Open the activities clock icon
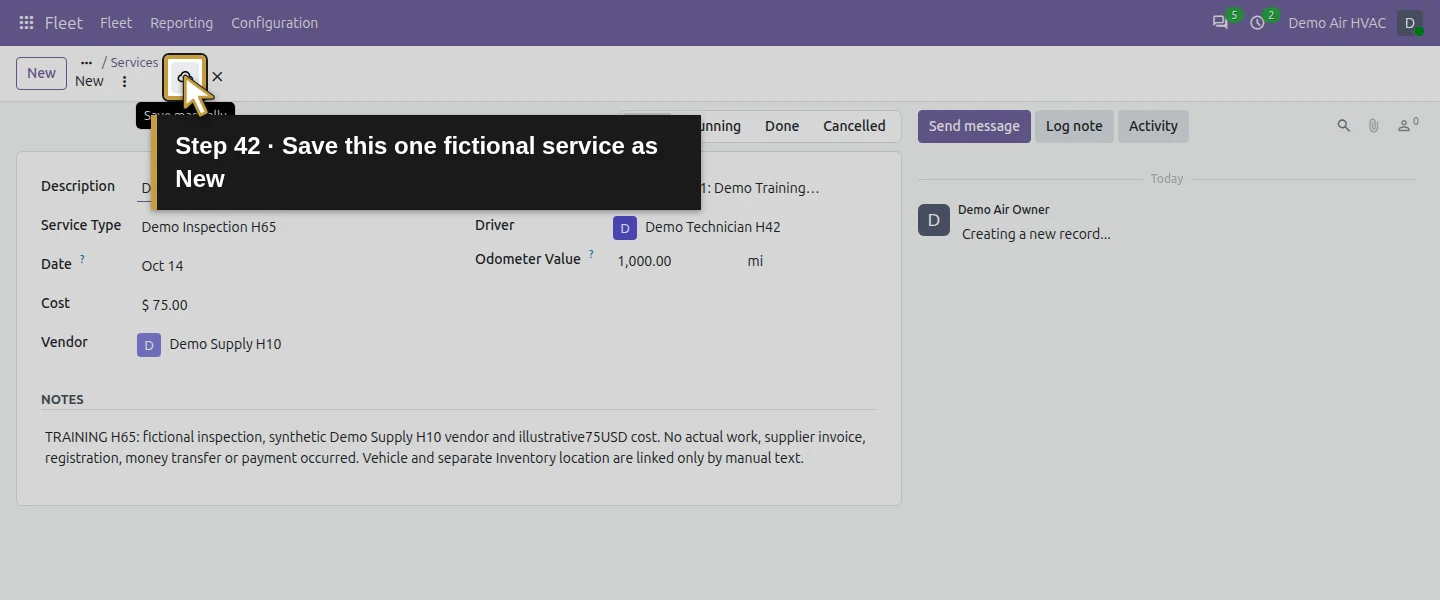The width and height of the screenshot is (1440, 600). coord(1257,23)
